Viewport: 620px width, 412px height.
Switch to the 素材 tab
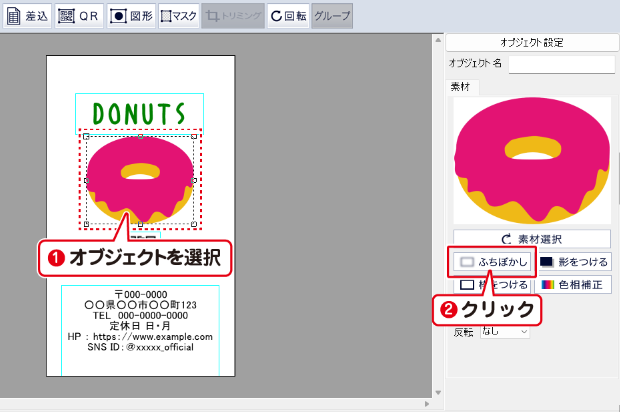pyautogui.click(x=465, y=88)
